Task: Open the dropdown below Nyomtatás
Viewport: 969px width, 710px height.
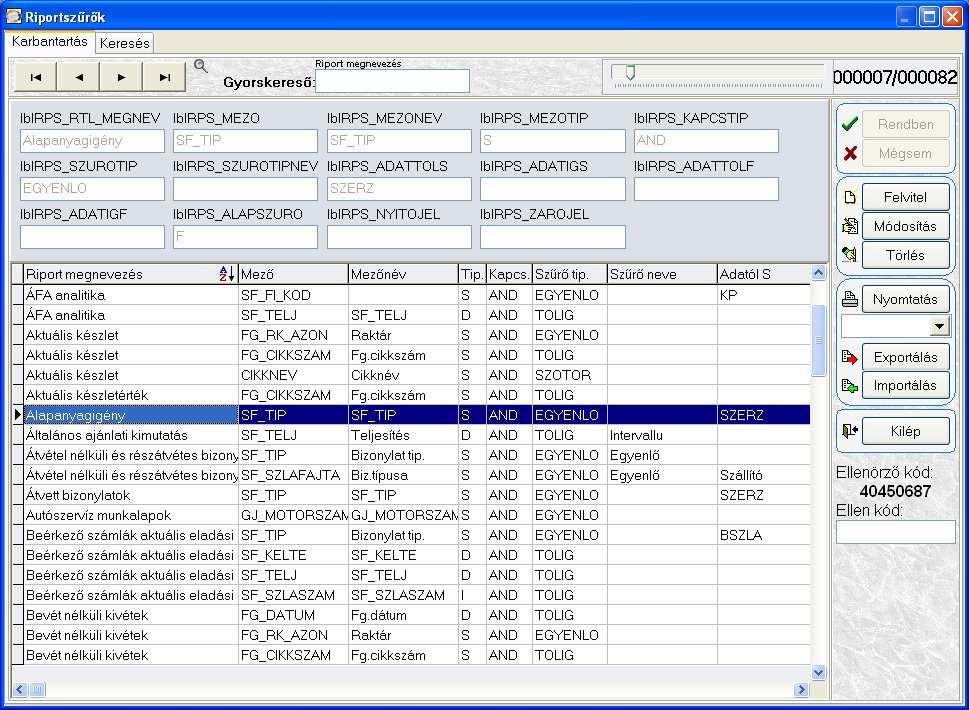Action: [x=939, y=326]
